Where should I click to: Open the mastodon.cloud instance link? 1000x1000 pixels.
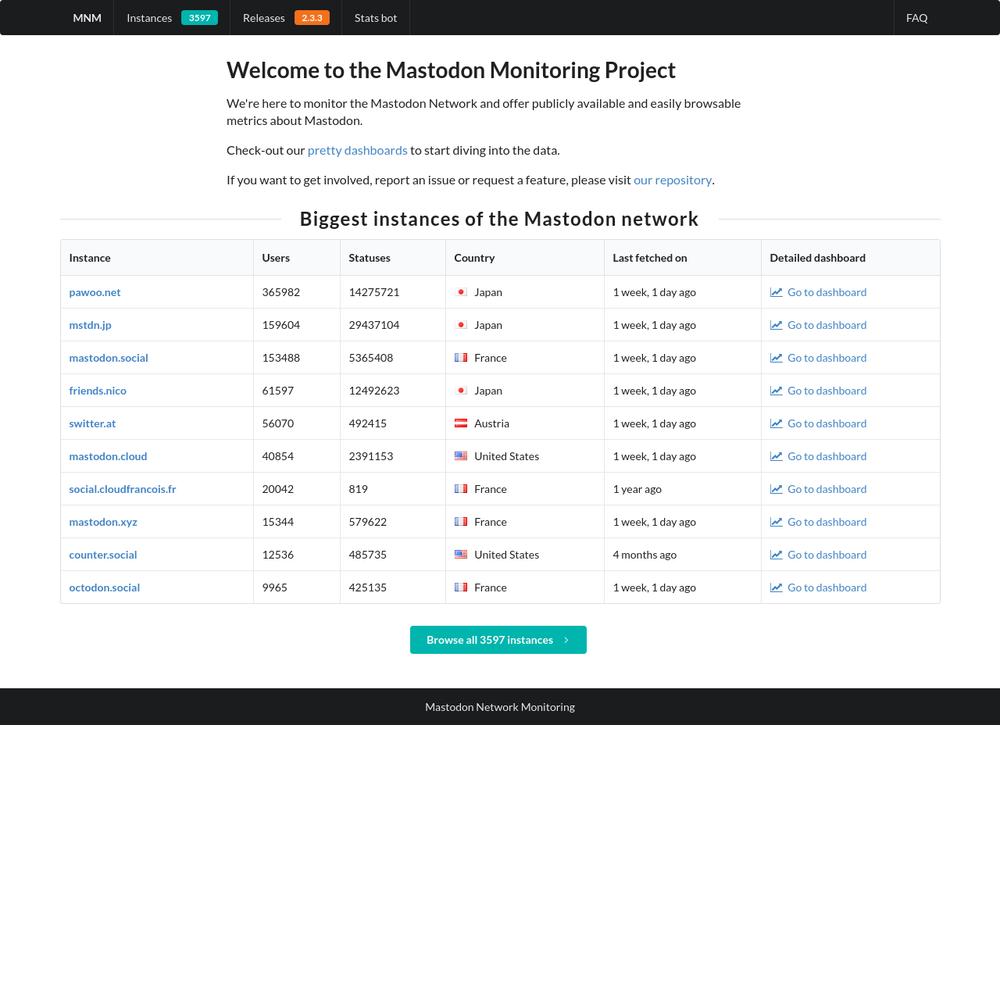pyautogui.click(x=108, y=457)
